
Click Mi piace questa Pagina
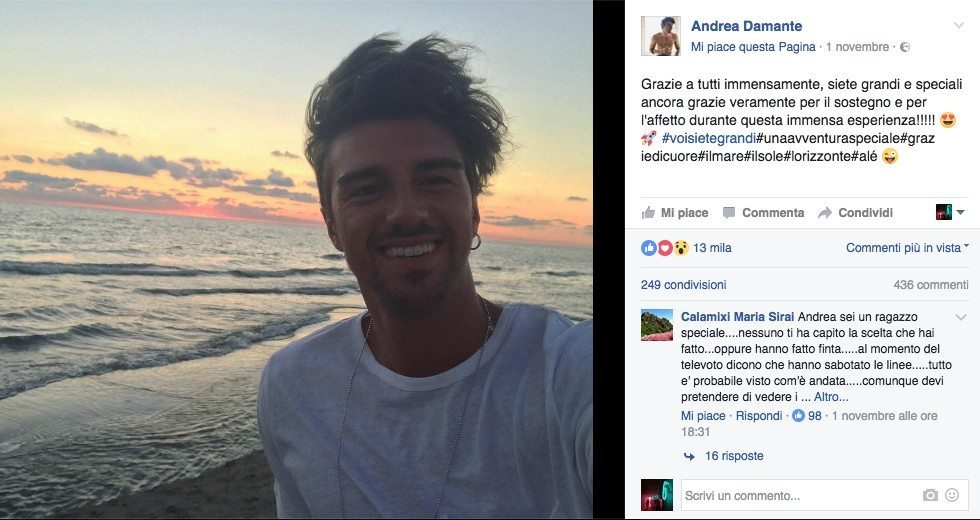tap(753, 47)
